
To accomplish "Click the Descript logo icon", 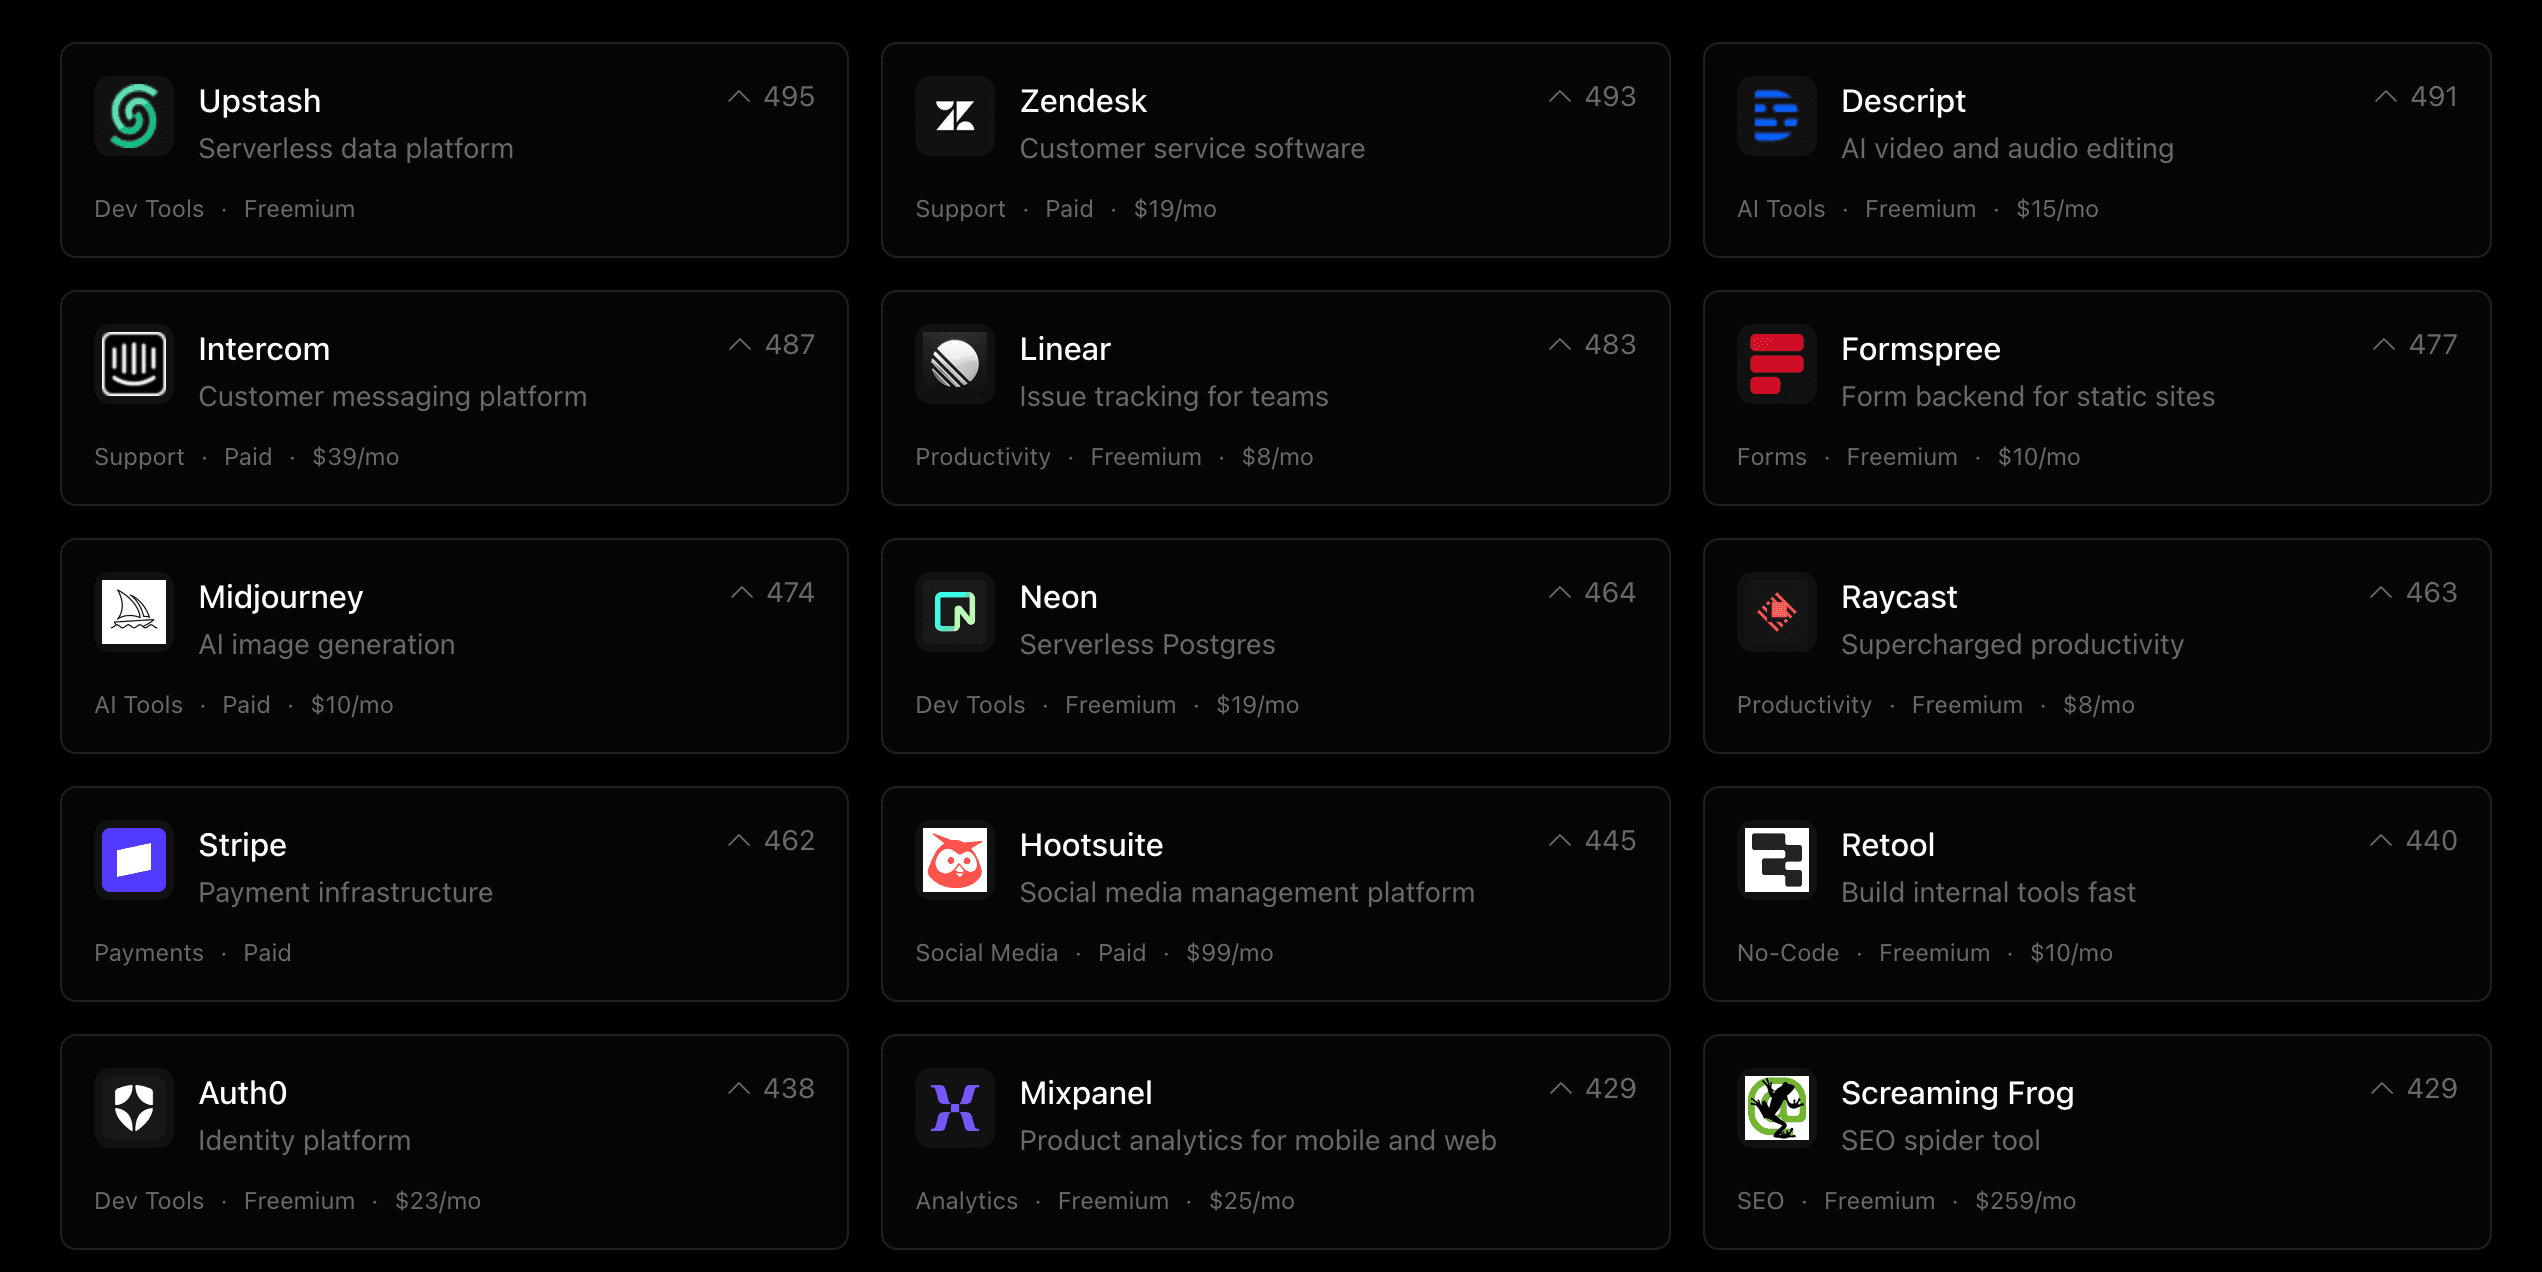I will coord(1776,116).
